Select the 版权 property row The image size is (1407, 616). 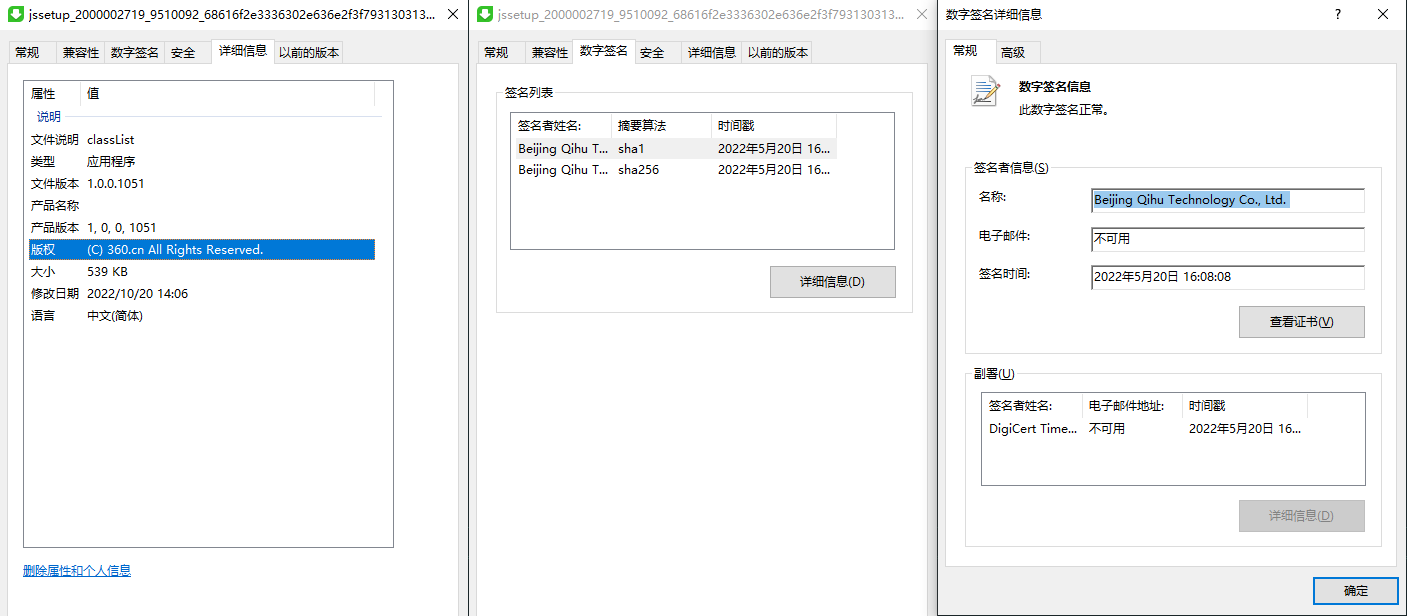pos(200,250)
